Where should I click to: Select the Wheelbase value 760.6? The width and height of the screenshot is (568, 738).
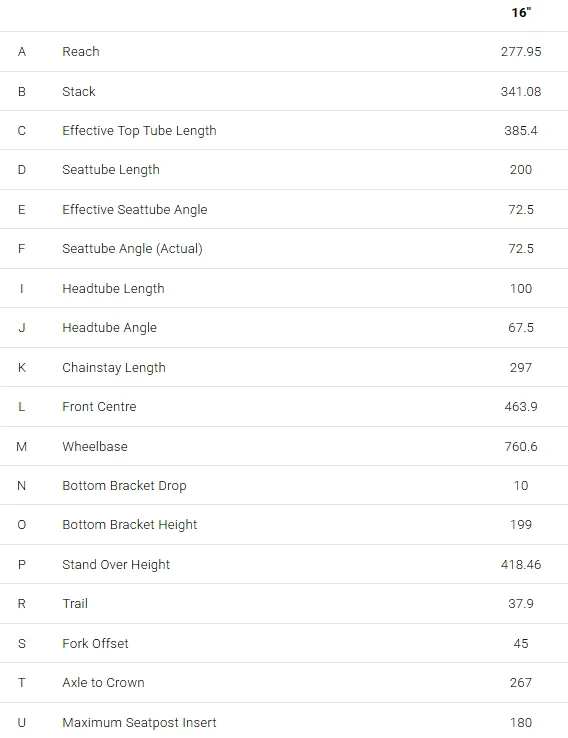coord(521,447)
